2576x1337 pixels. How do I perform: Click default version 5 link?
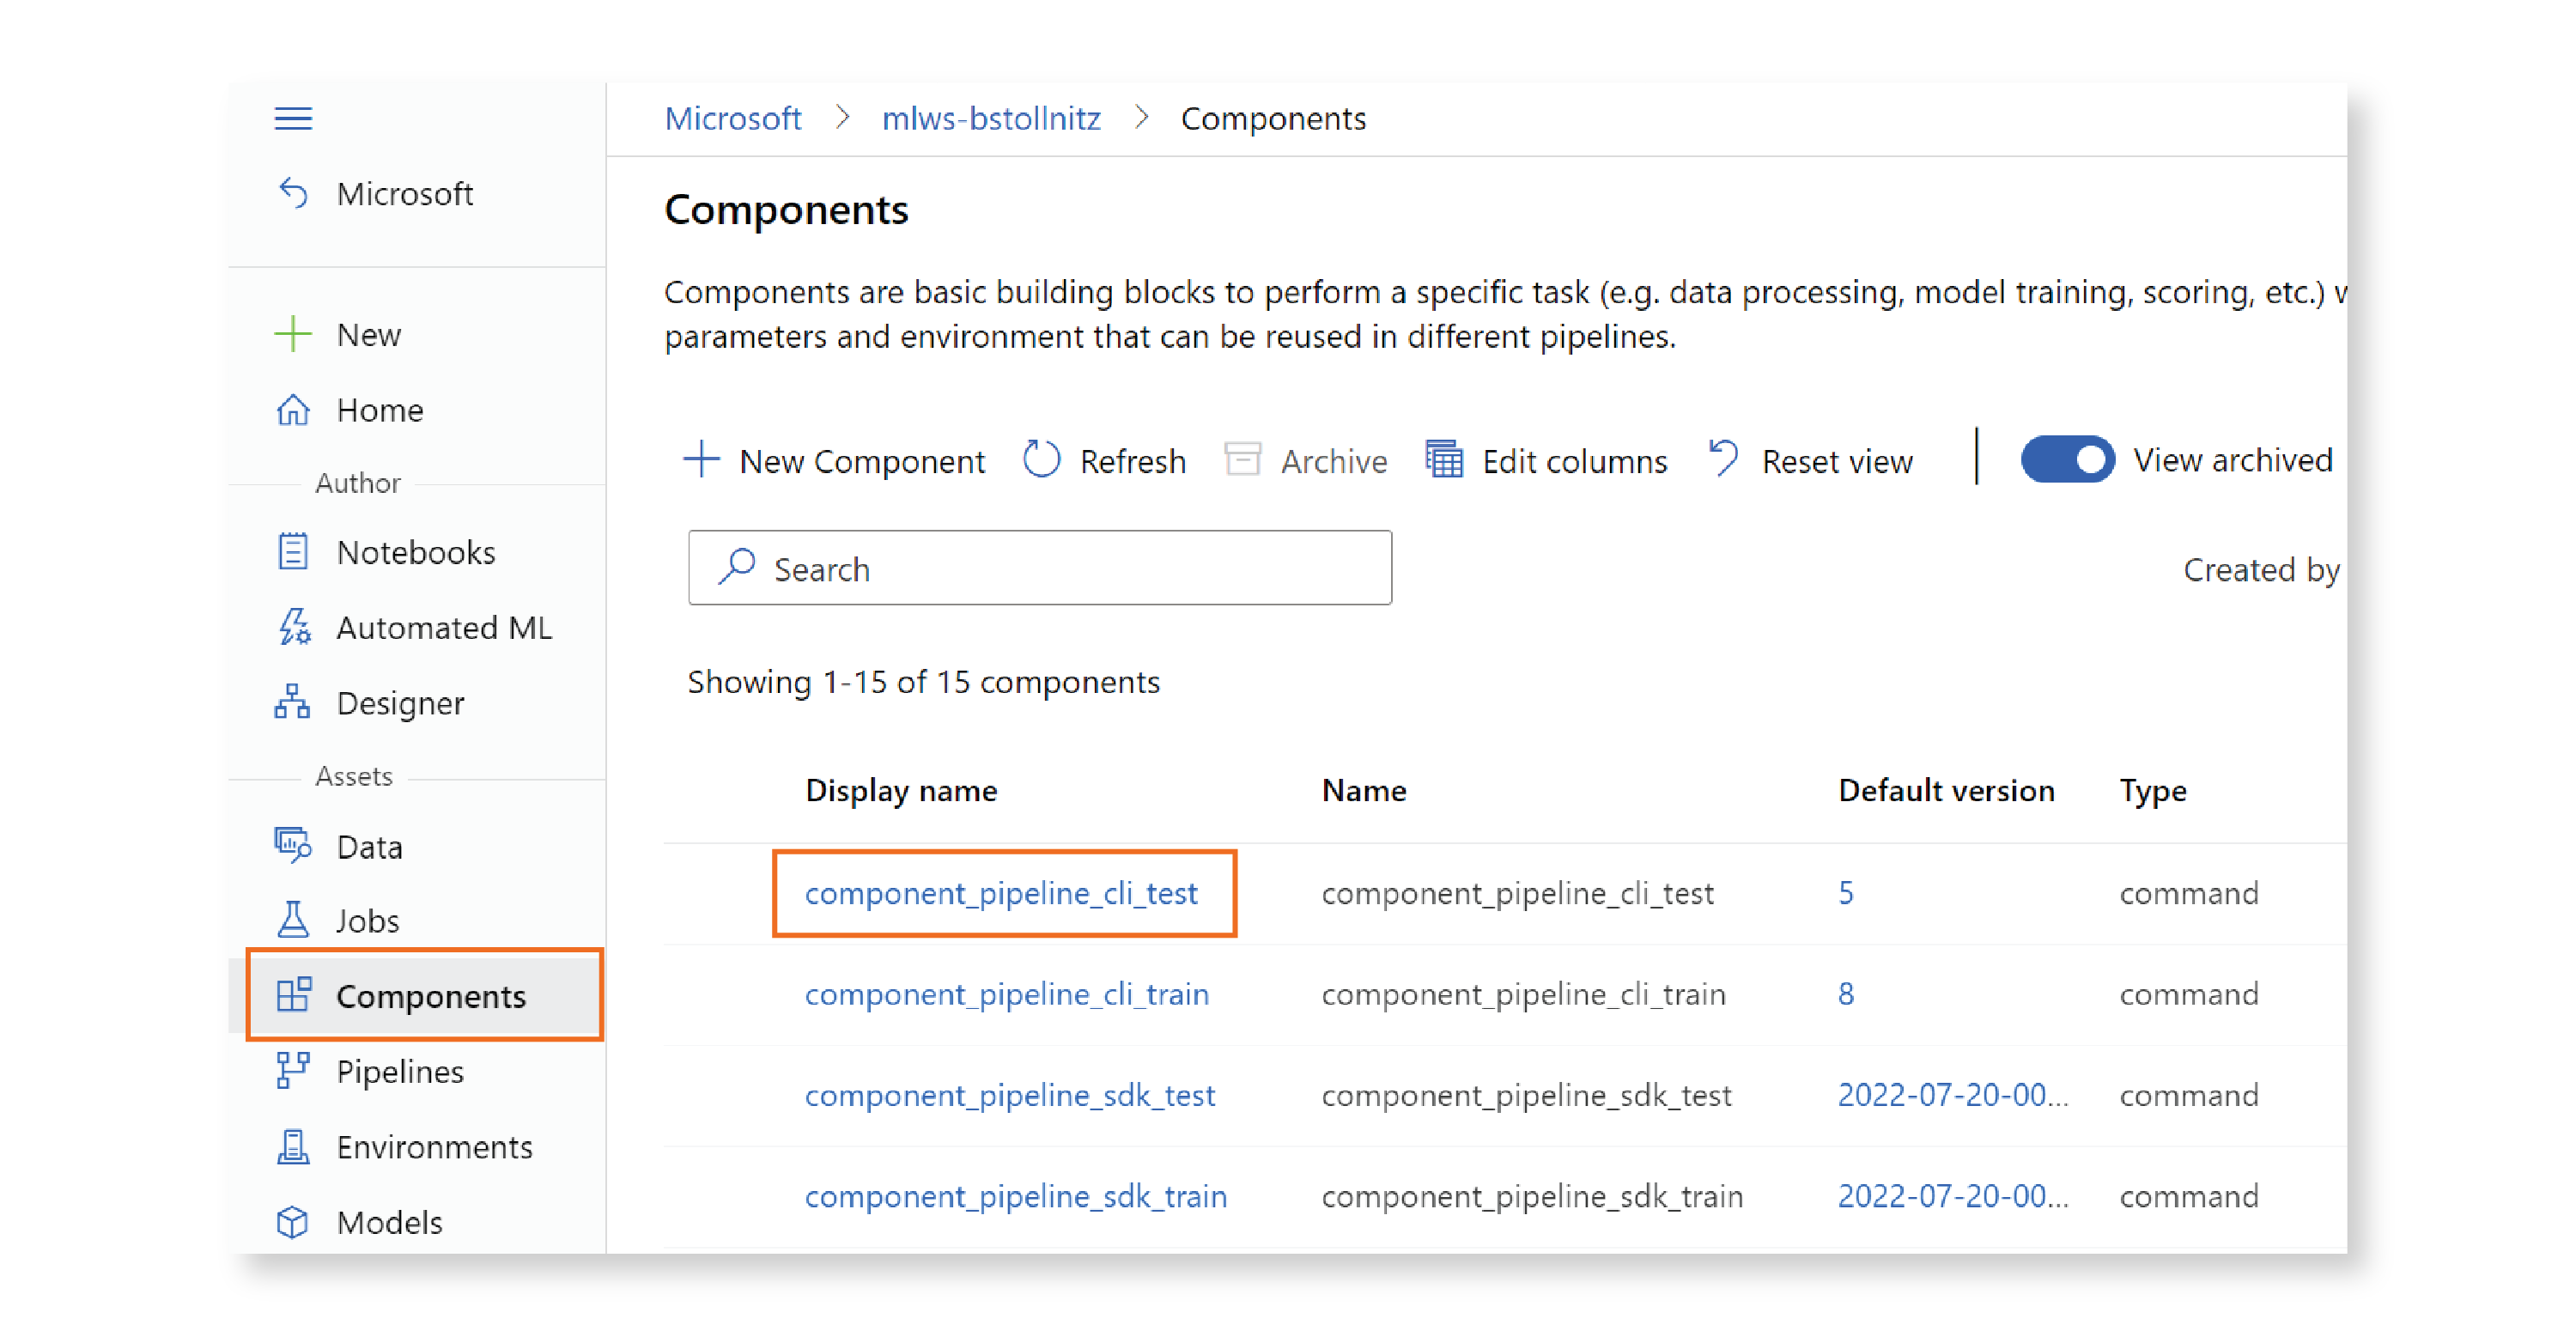click(x=1846, y=892)
